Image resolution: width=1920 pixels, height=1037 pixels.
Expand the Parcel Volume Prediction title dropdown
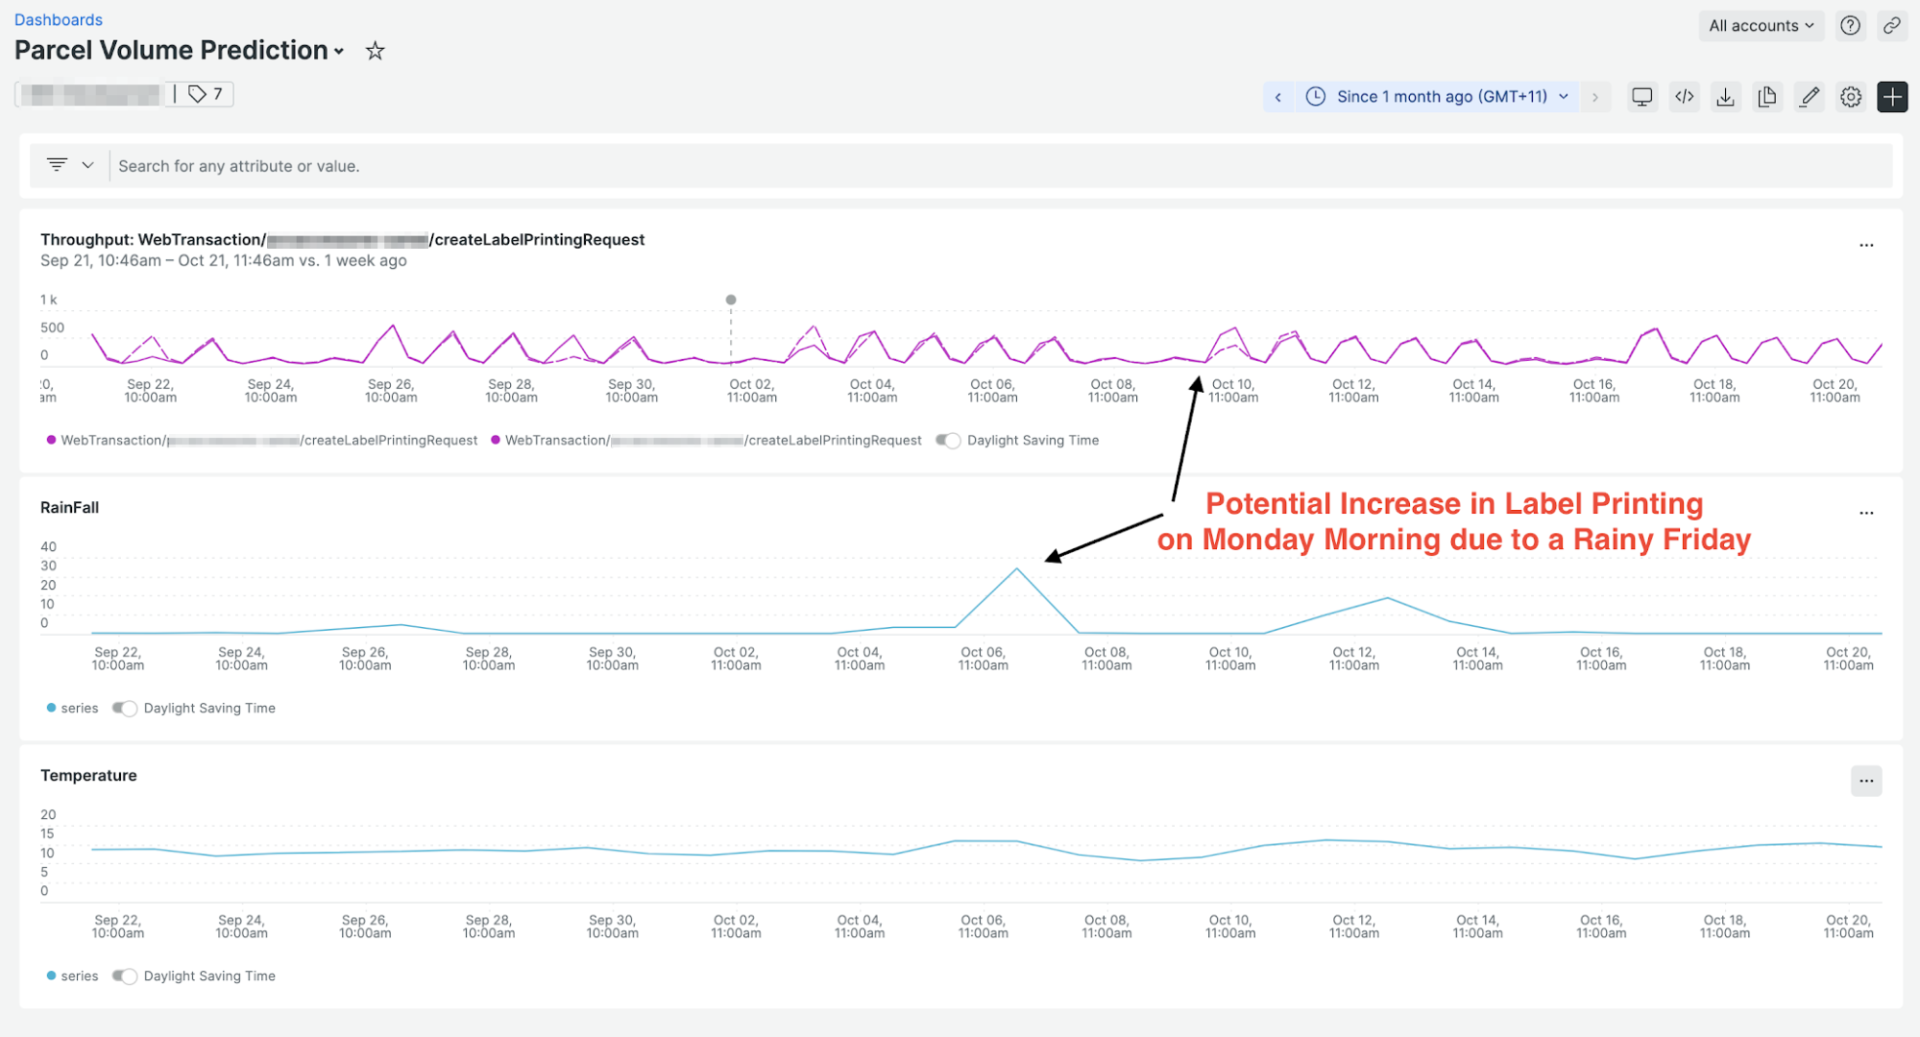coord(340,51)
